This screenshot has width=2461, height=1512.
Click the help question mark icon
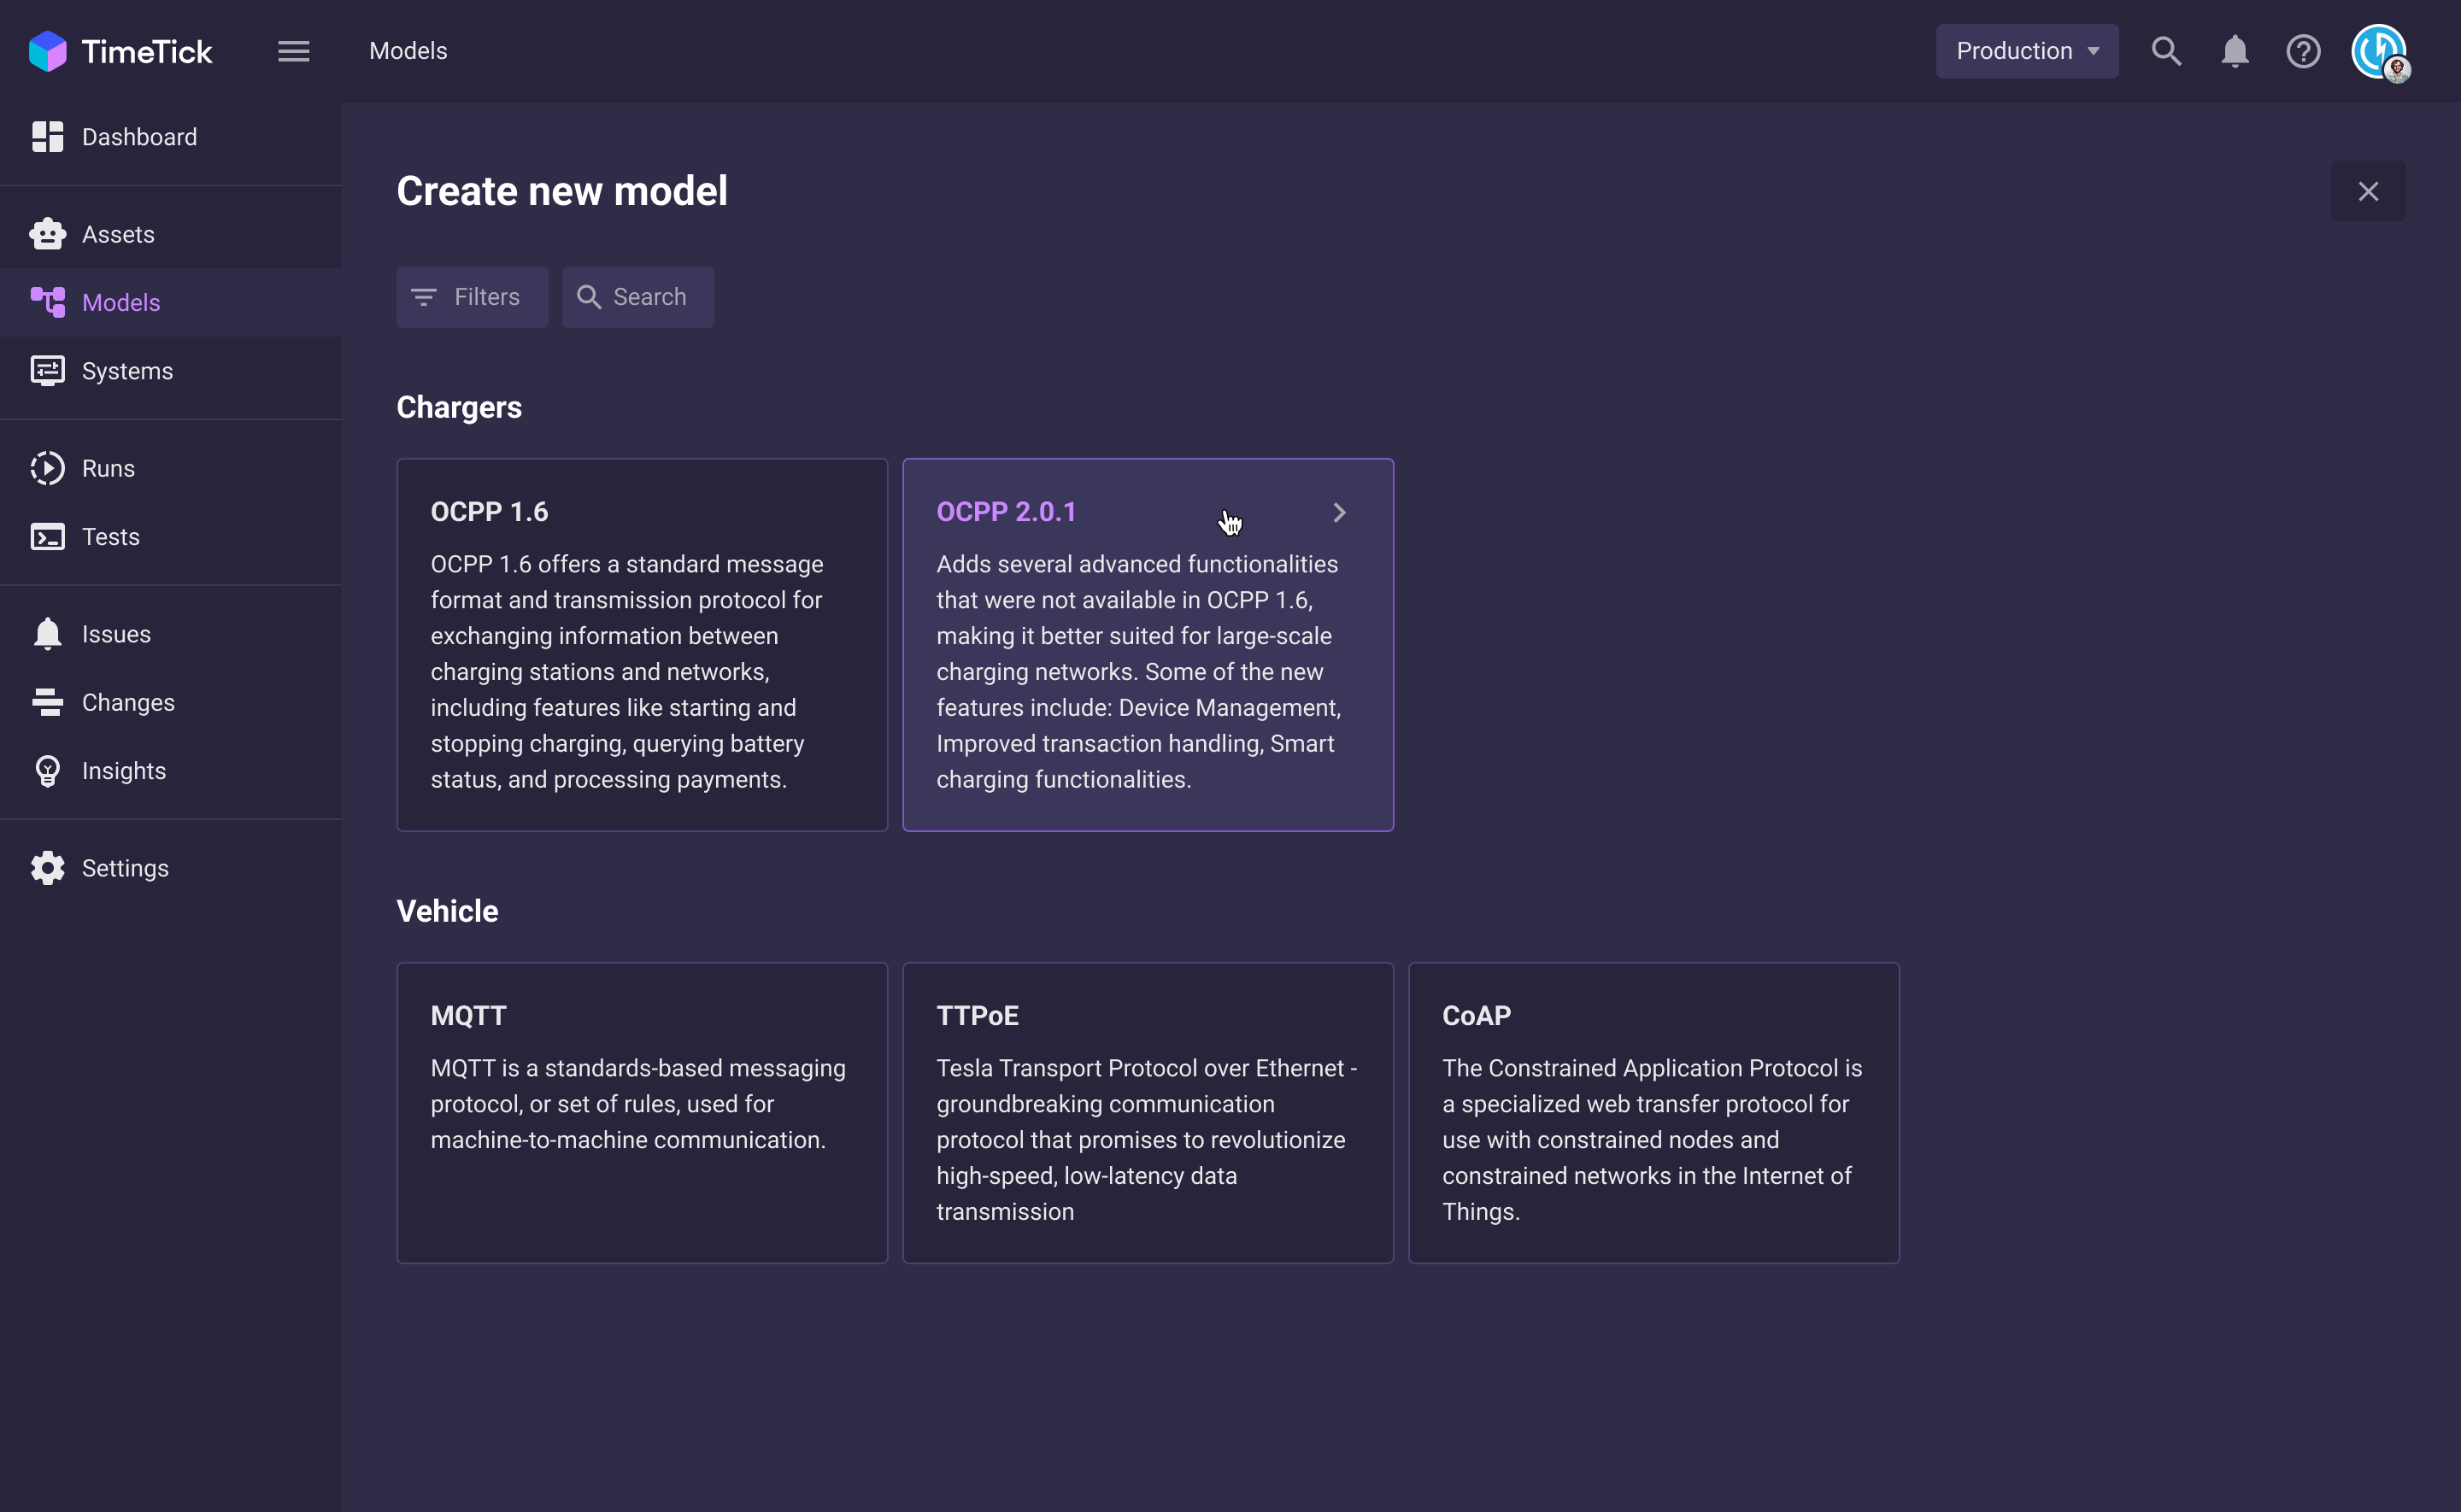pyautogui.click(x=2302, y=51)
